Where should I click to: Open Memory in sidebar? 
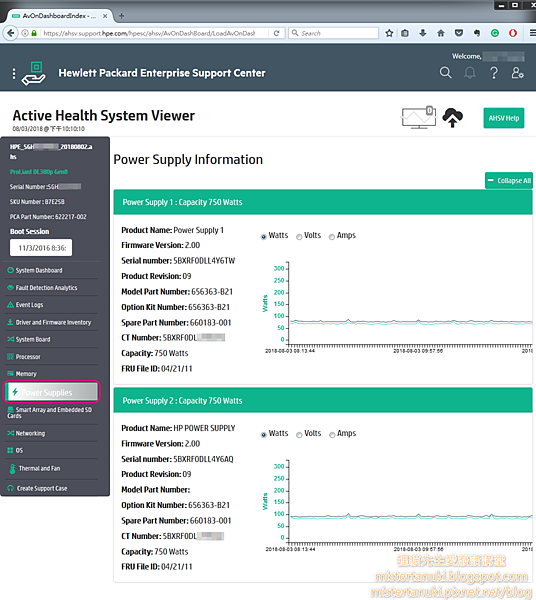26,374
